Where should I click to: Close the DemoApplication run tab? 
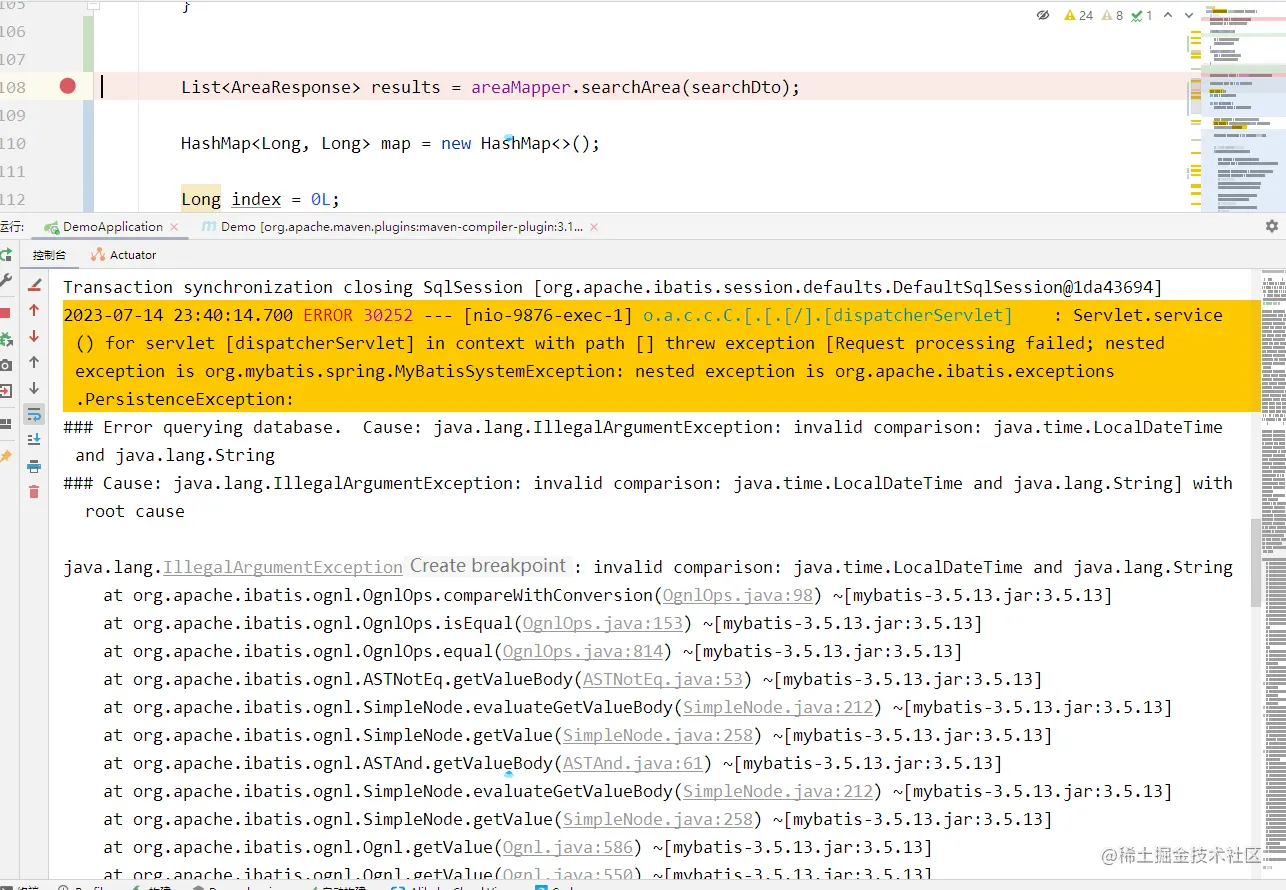175,227
